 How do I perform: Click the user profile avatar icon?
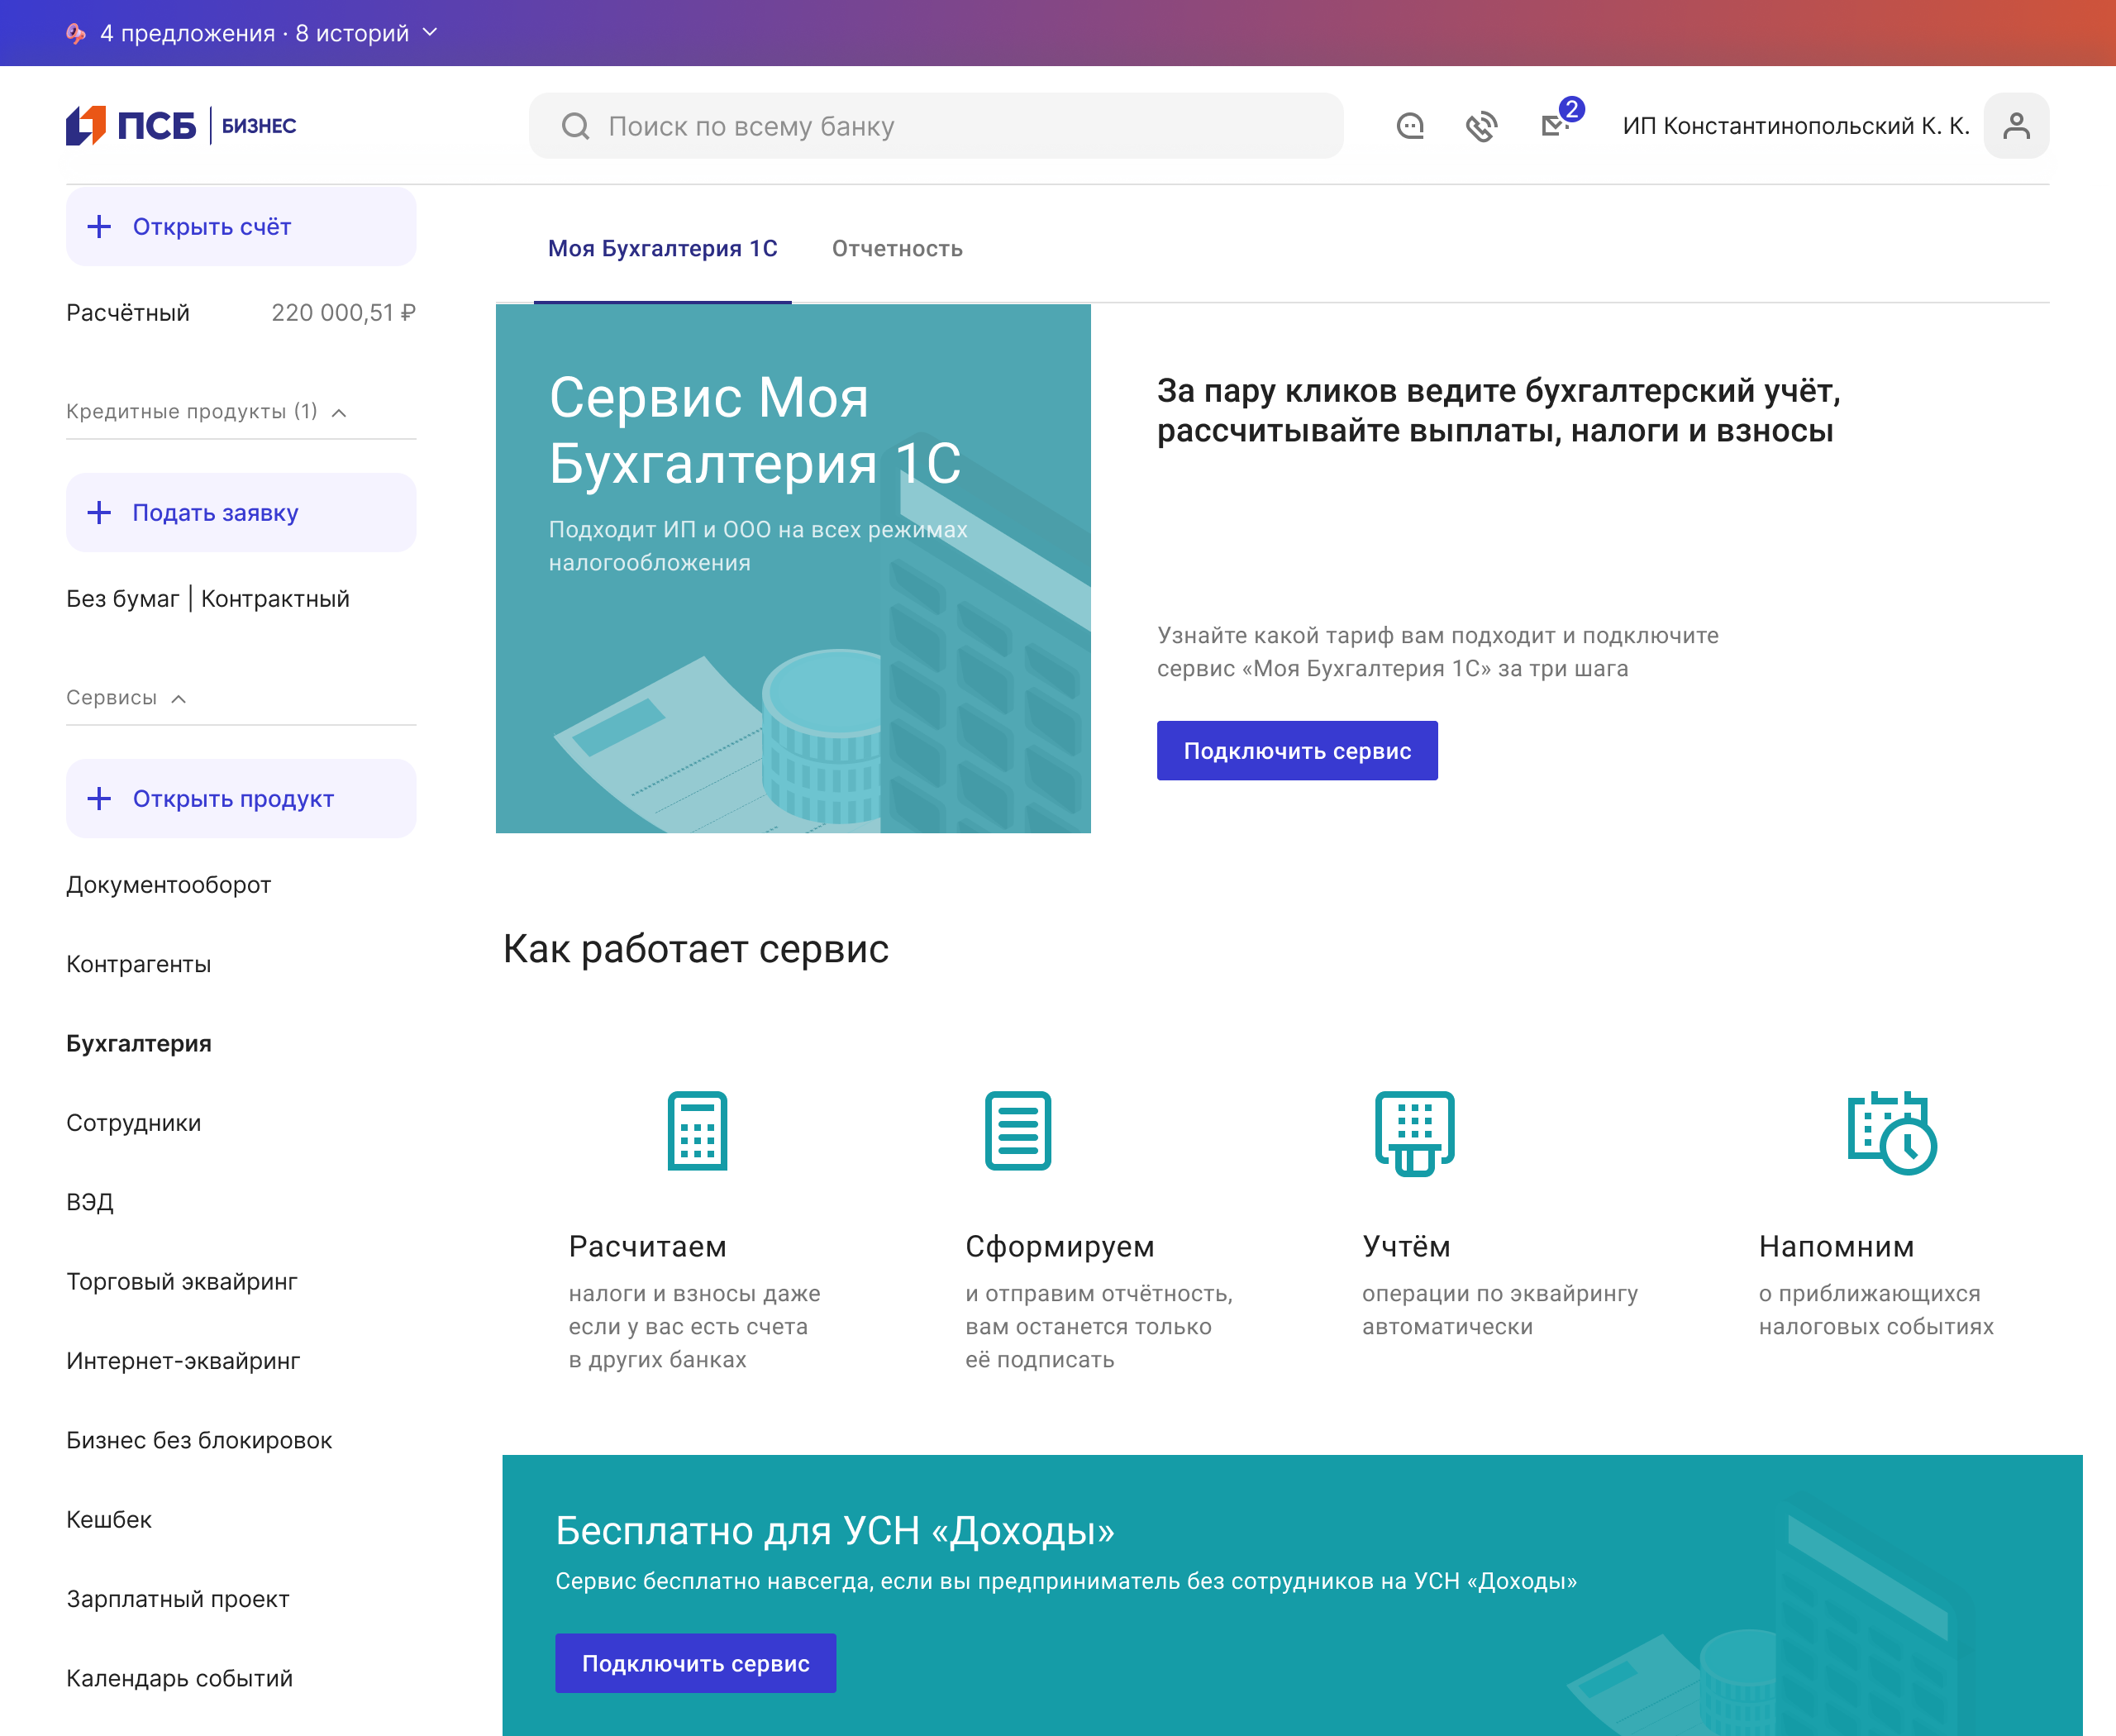click(2016, 126)
